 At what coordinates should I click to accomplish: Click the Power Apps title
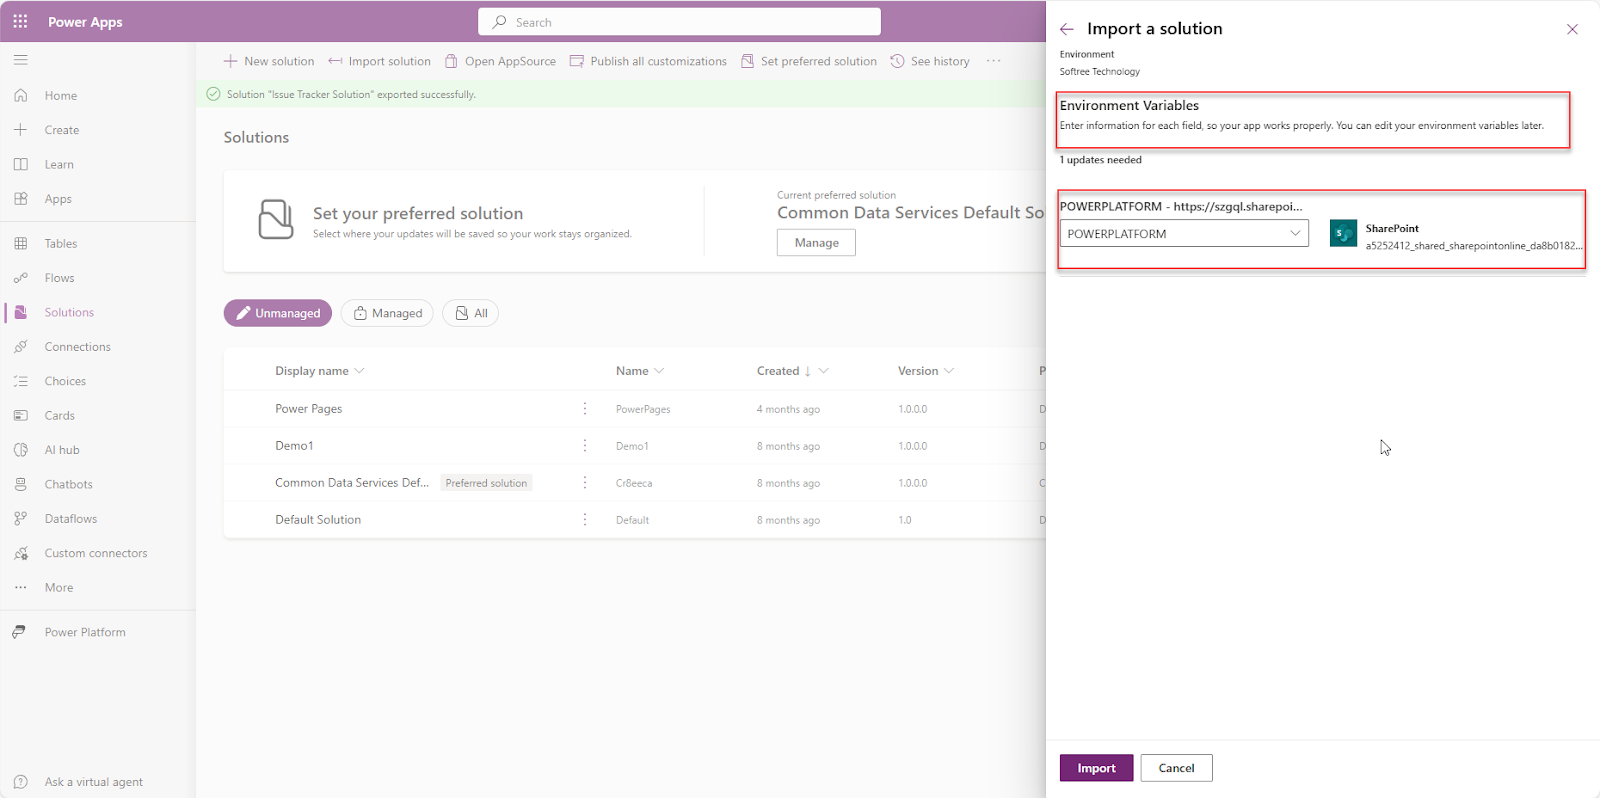click(85, 22)
